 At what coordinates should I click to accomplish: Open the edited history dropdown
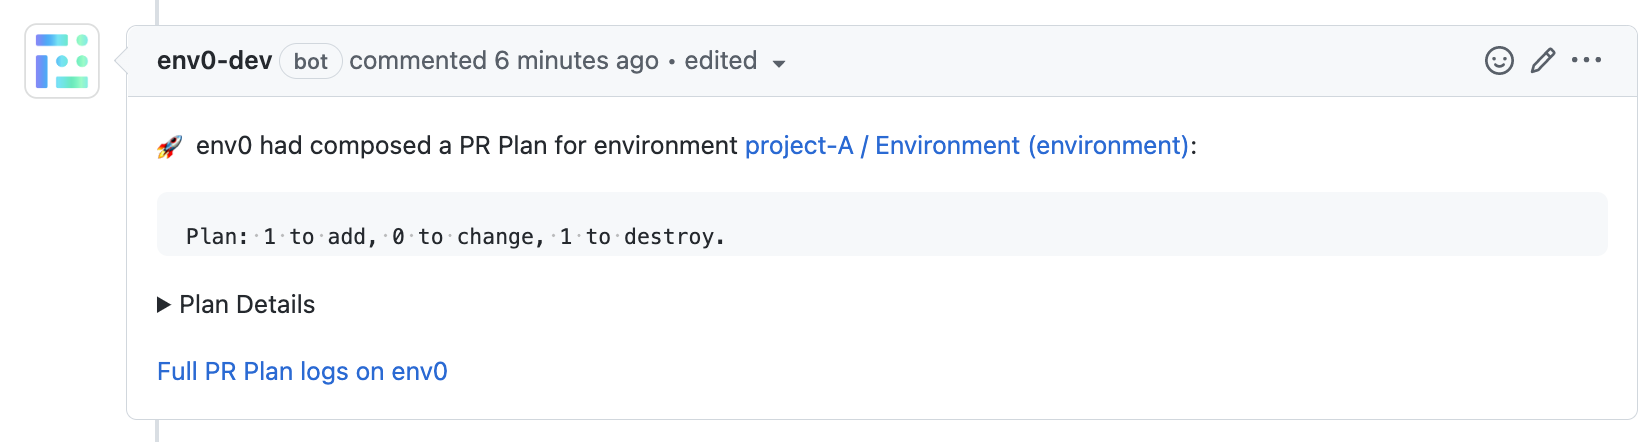pos(721,61)
